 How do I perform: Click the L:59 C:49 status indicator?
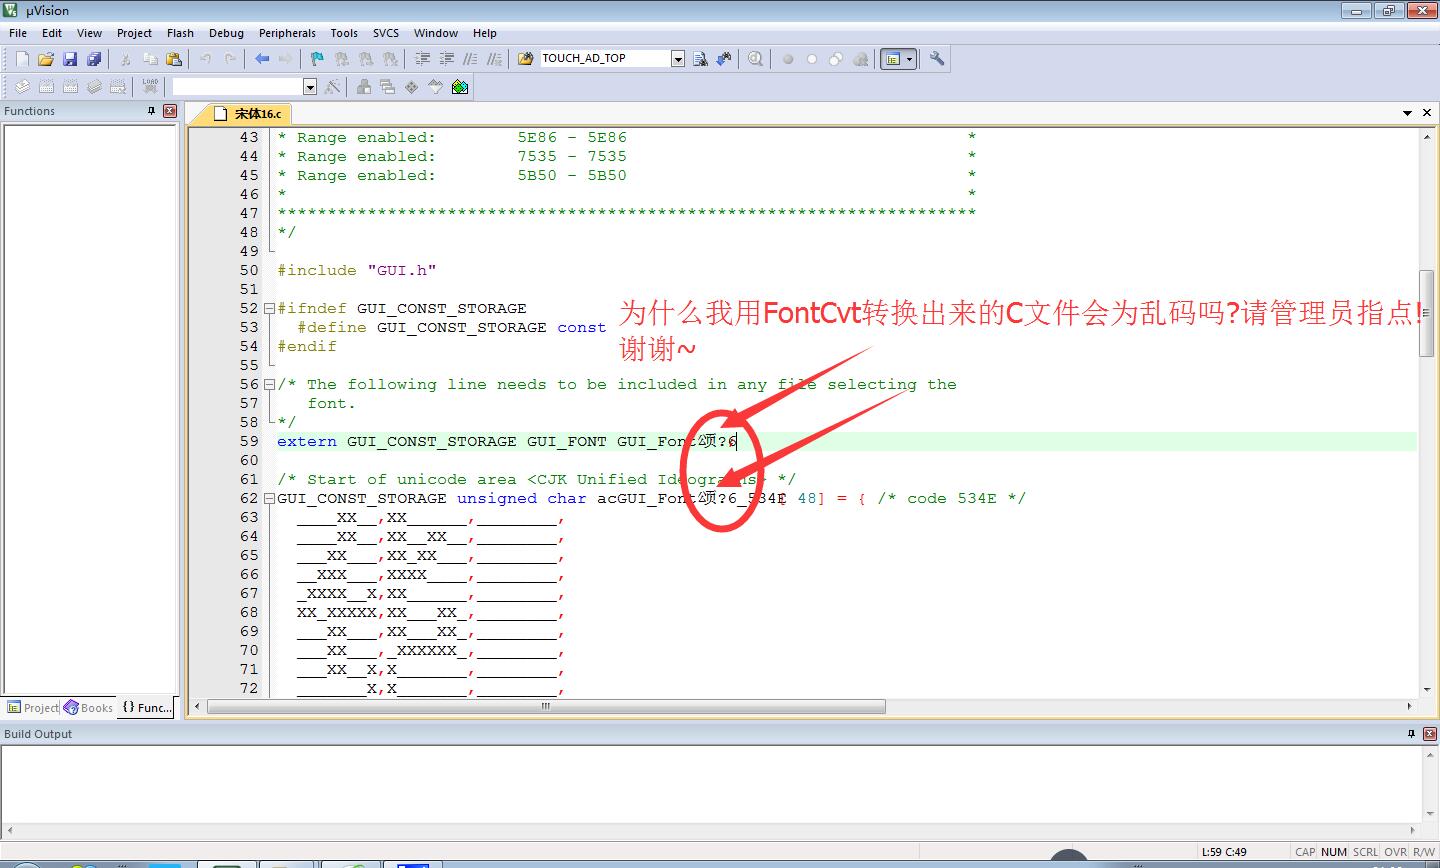(x=1225, y=852)
